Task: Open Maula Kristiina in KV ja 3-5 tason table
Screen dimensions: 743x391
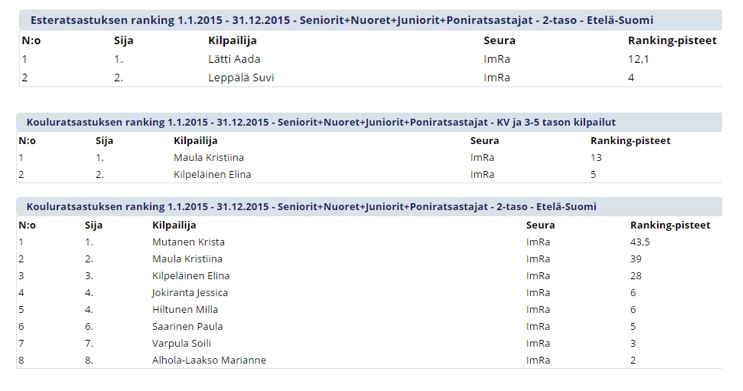Action: pyautogui.click(x=208, y=157)
